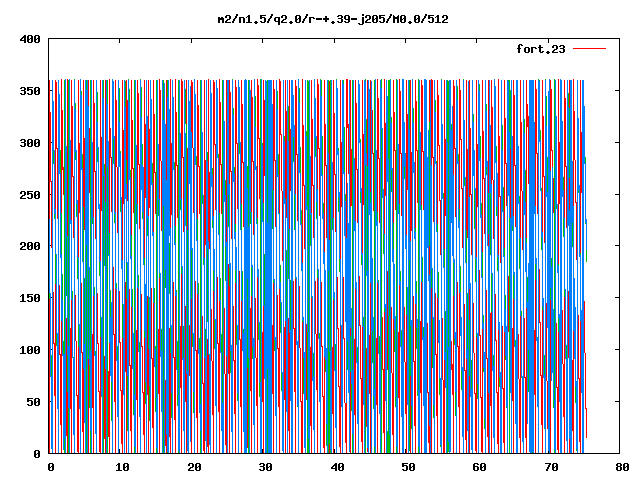Click the y-axis label 250
The width and height of the screenshot is (640, 480).
click(x=30, y=195)
